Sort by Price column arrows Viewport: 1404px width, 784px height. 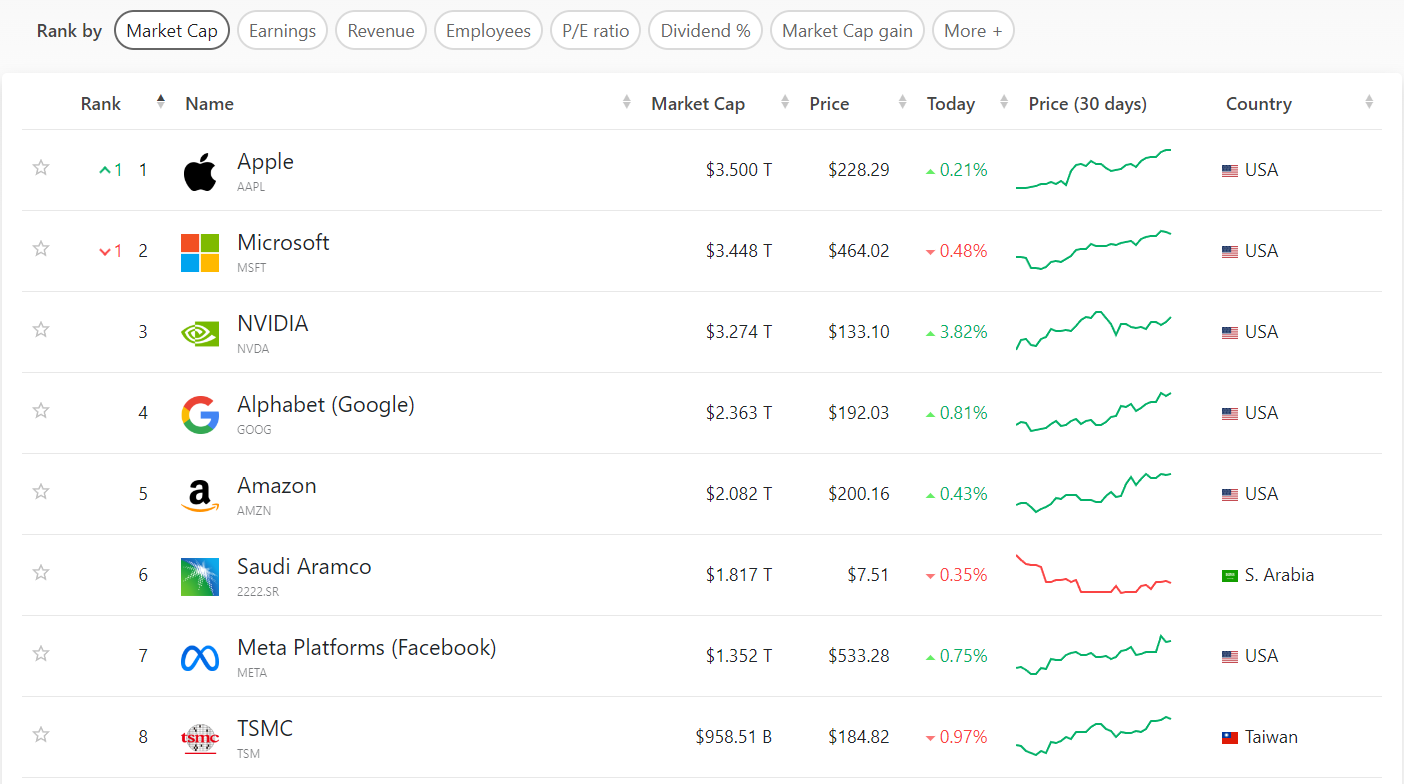pos(903,102)
